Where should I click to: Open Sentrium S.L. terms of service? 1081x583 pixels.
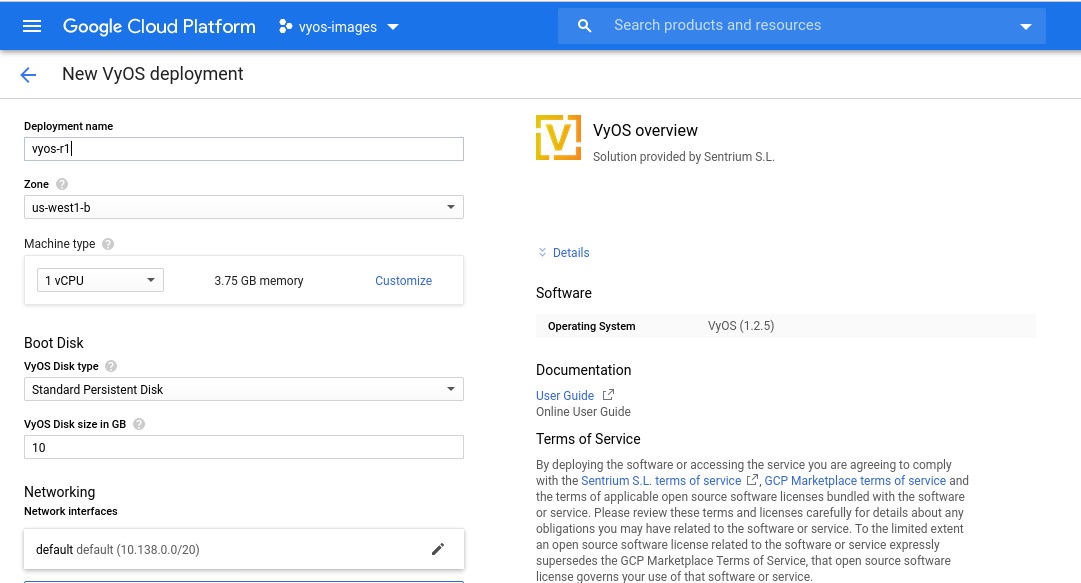(x=661, y=481)
